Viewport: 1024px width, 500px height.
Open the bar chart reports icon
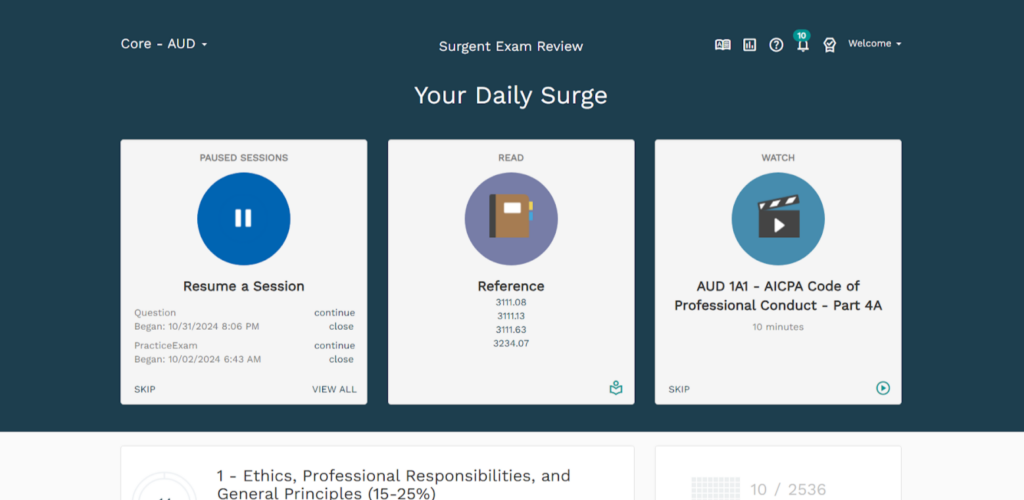[750, 45]
